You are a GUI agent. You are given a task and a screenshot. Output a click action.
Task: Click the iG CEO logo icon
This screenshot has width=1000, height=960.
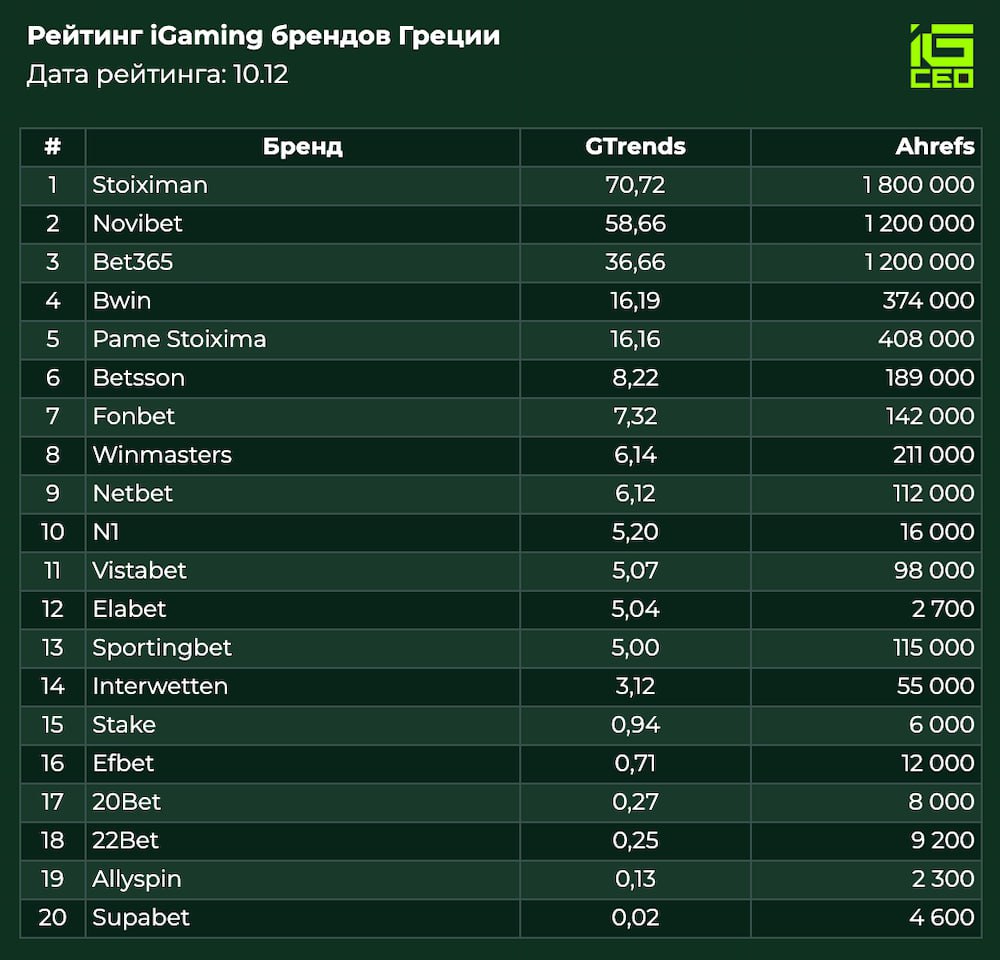(941, 56)
